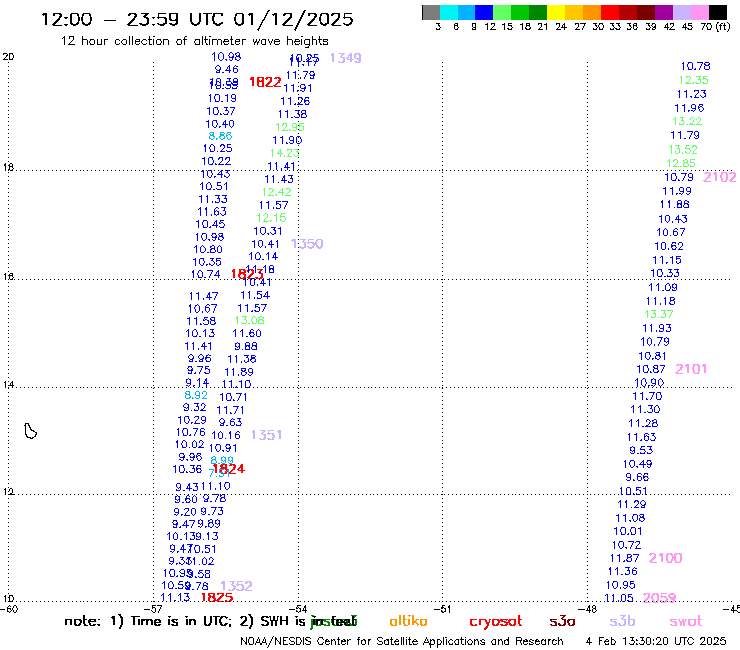
Task: Click the pink swot time marker '2102'
Action: tap(720, 177)
